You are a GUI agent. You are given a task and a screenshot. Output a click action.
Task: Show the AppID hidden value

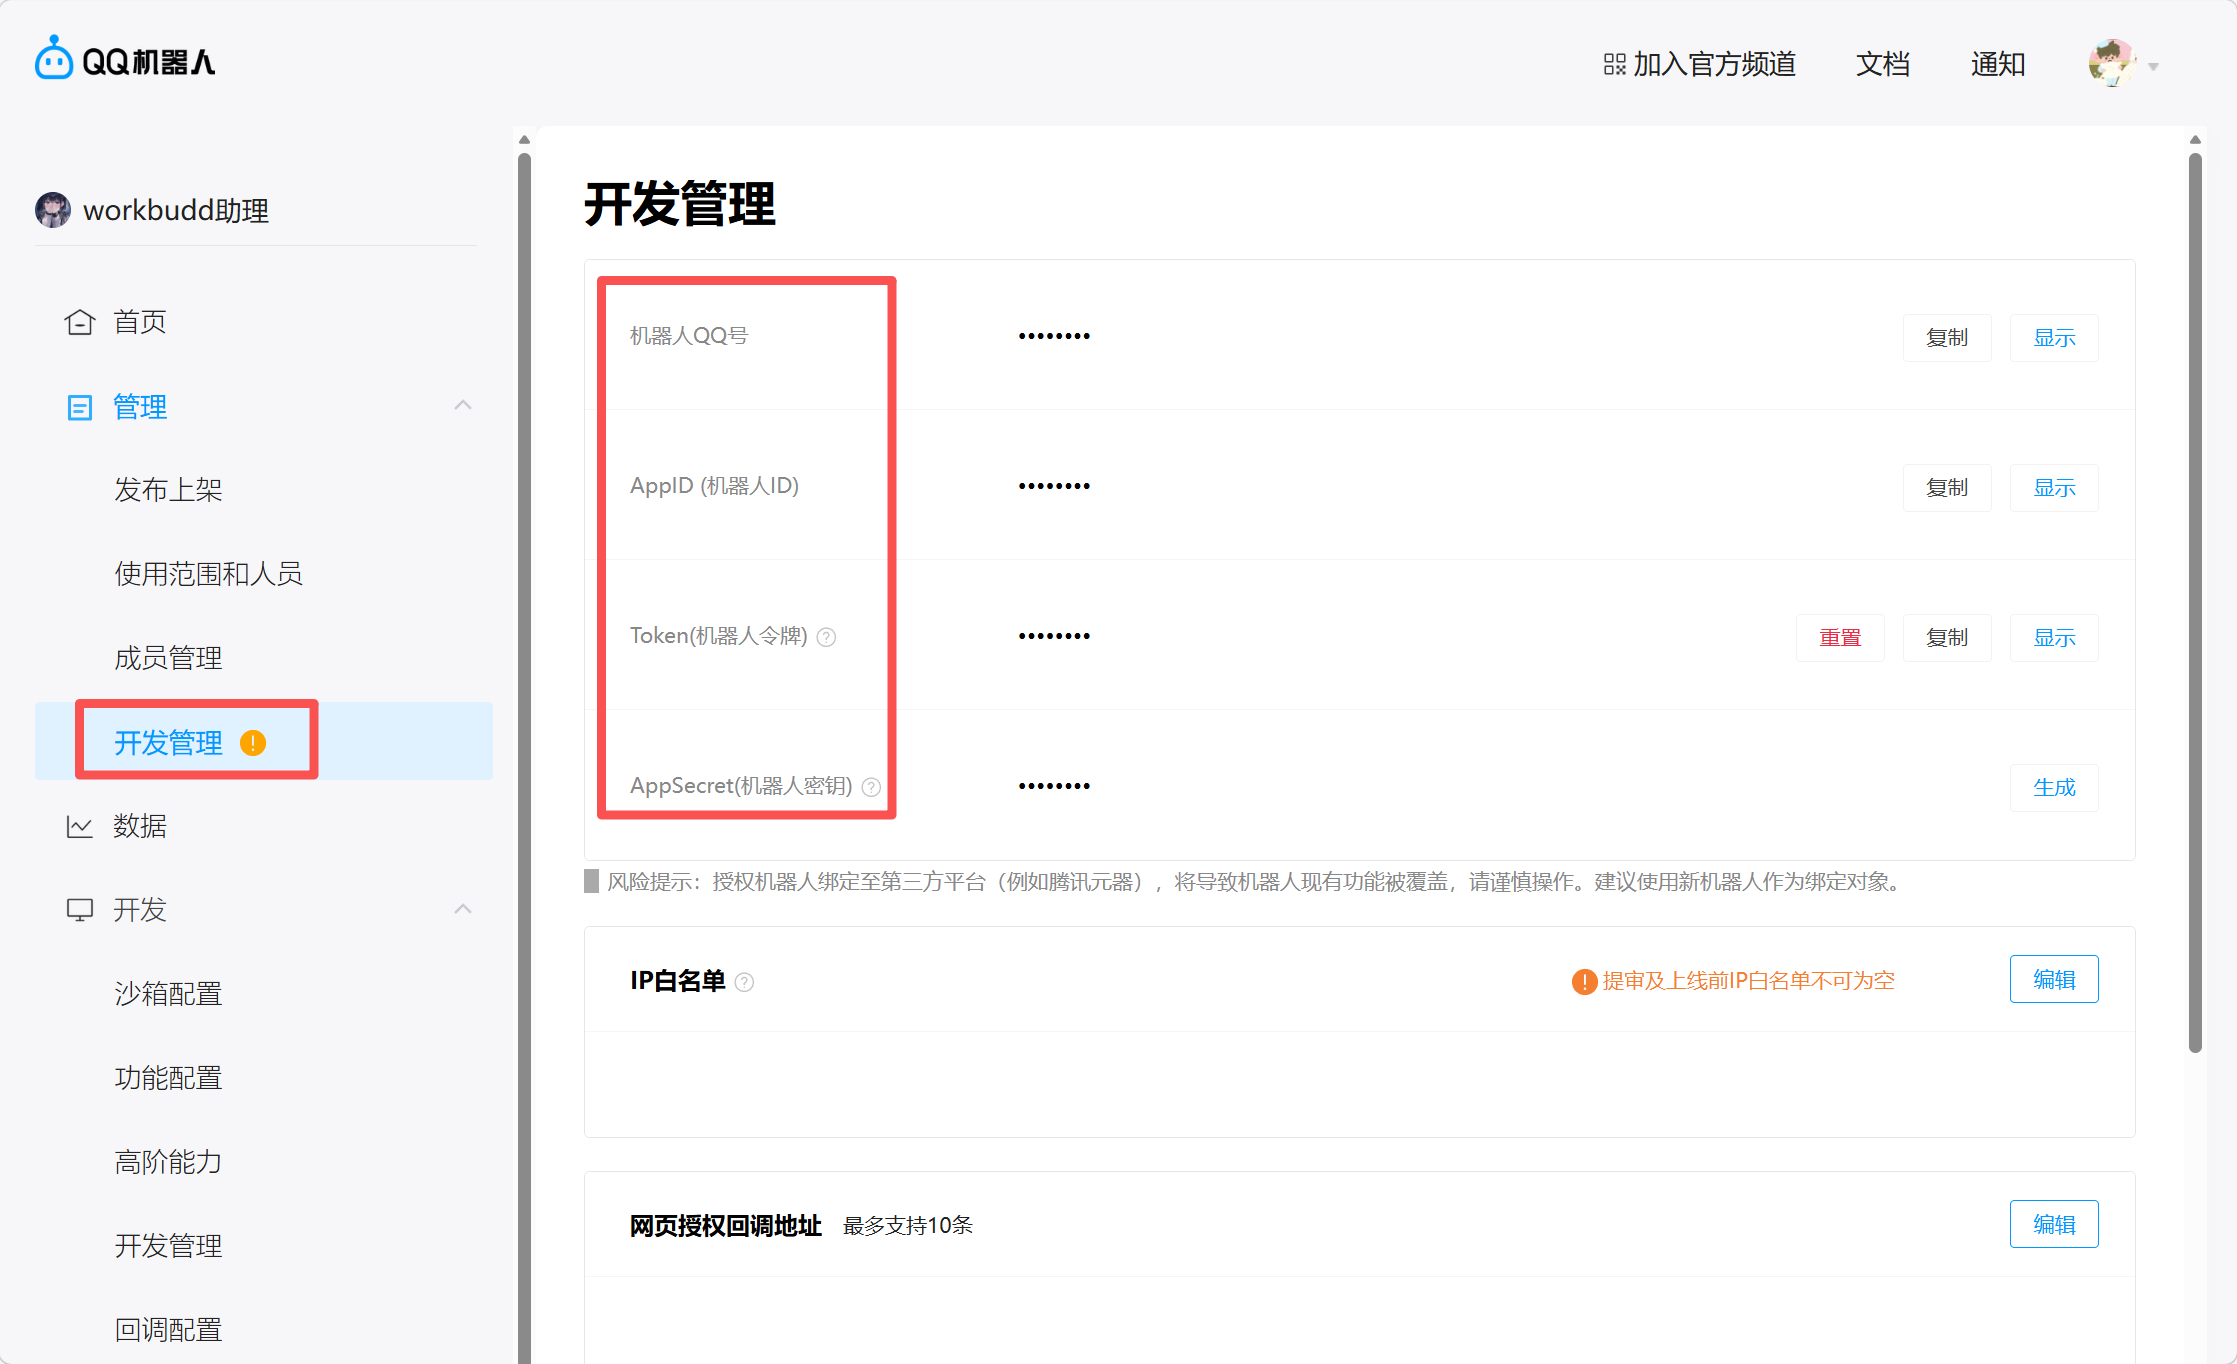pos(2053,488)
